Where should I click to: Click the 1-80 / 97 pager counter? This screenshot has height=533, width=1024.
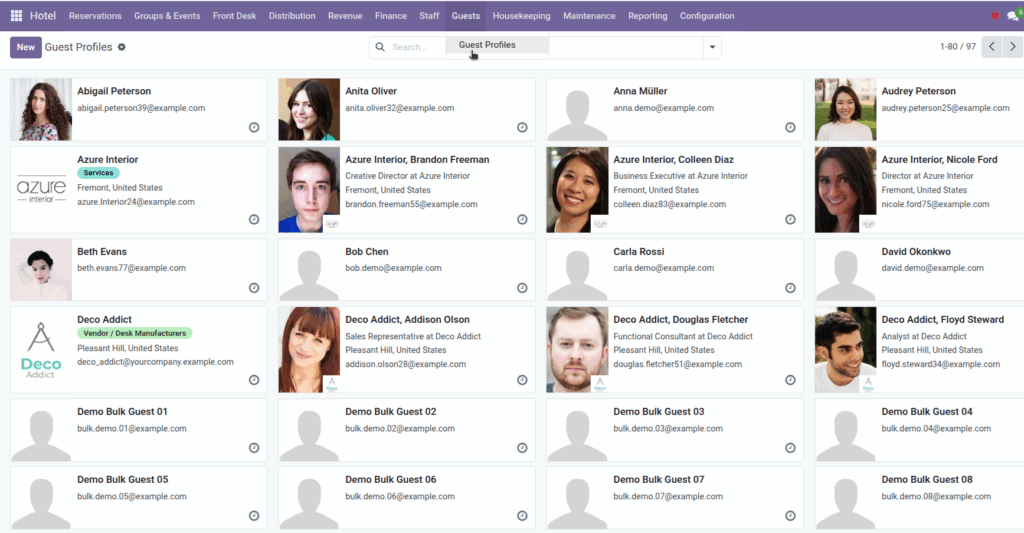[957, 46]
